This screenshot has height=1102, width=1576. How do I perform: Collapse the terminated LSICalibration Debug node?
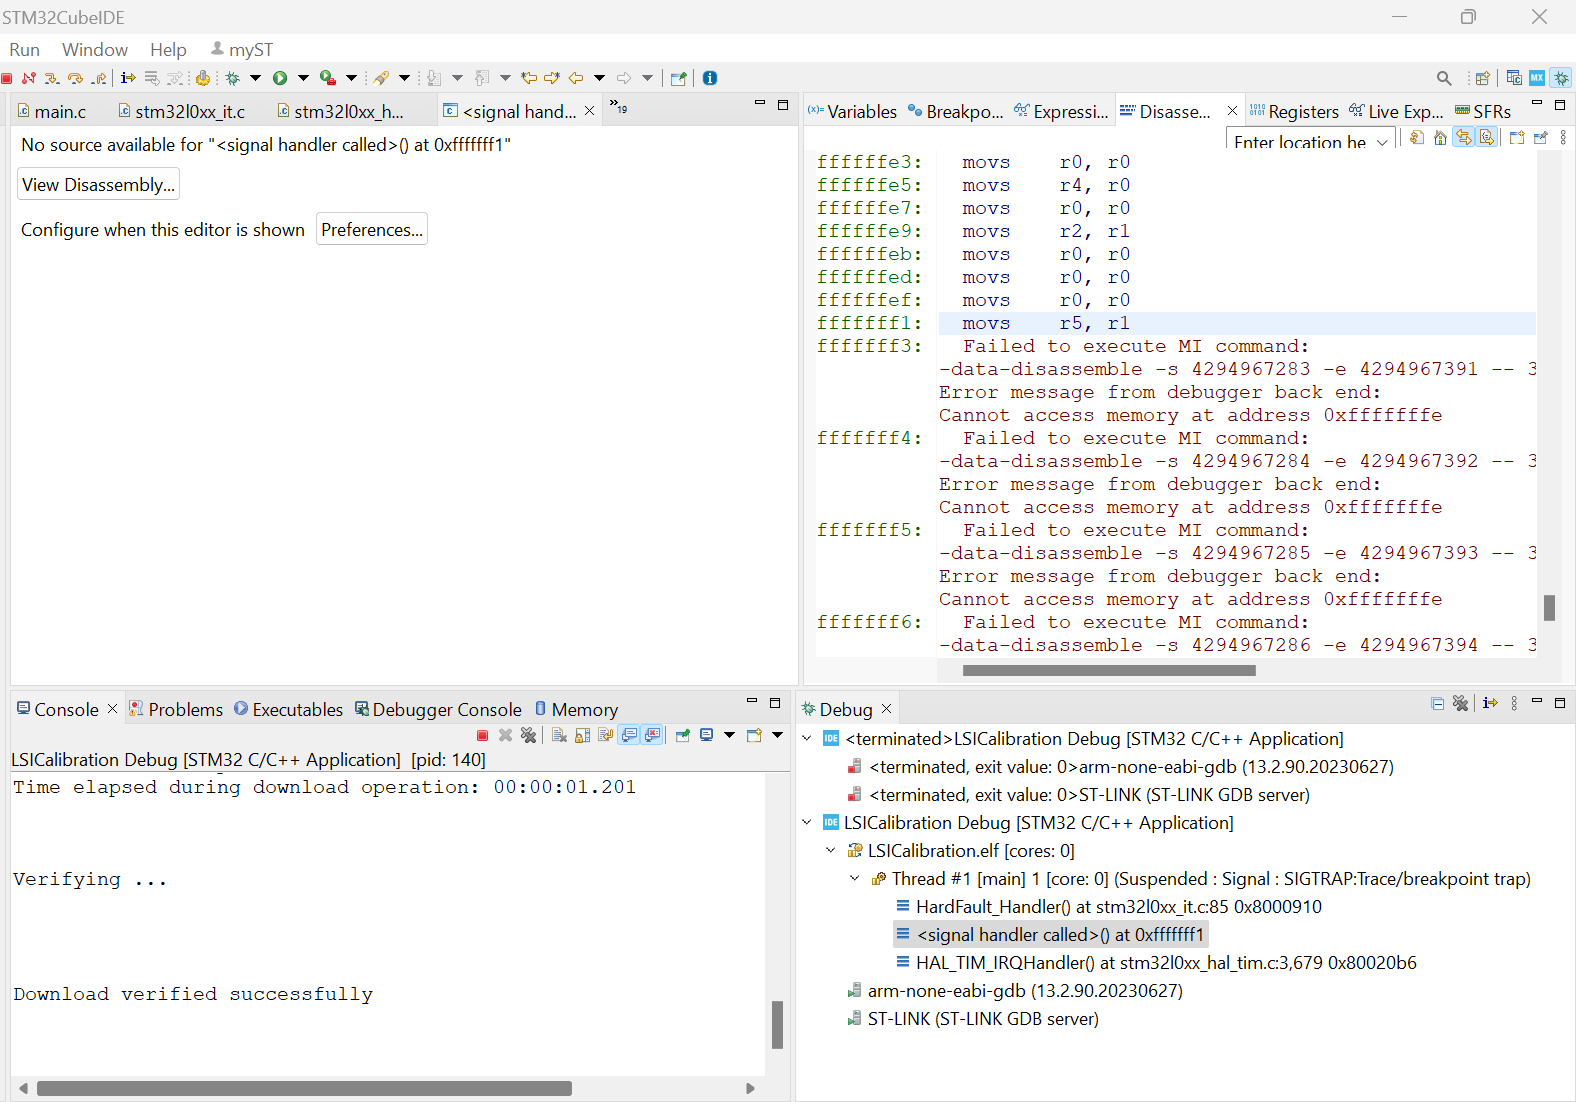[807, 739]
